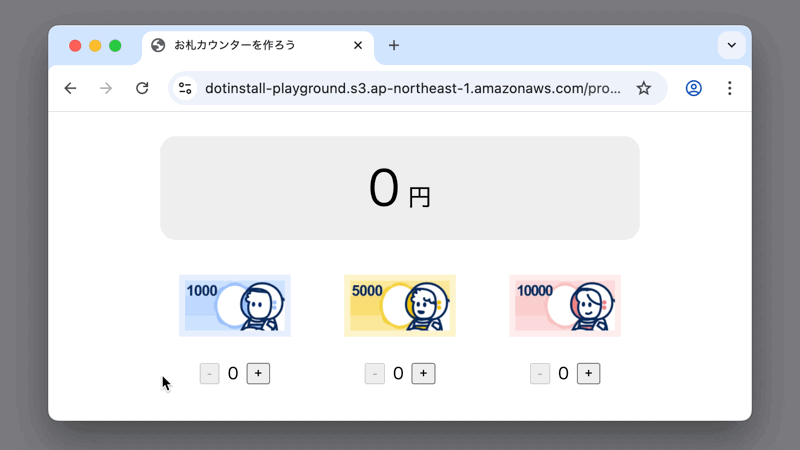The height and width of the screenshot is (450, 800).
Task: Decrease the 5000 yen bill count
Action: (x=375, y=373)
